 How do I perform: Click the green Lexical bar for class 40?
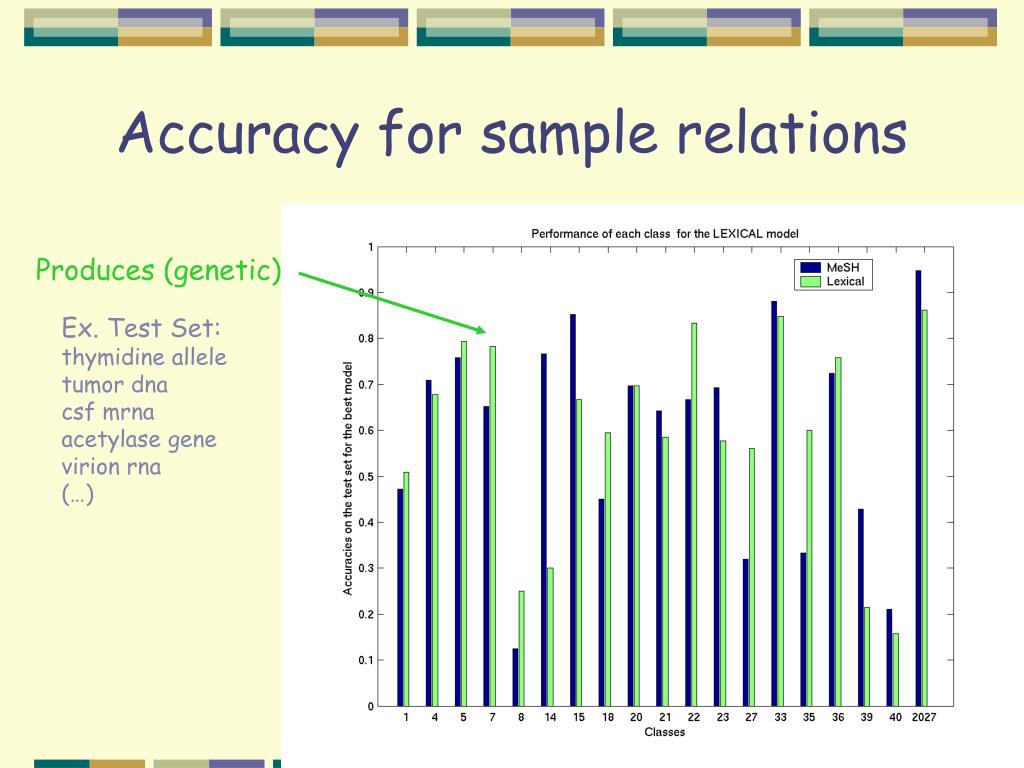895,669
